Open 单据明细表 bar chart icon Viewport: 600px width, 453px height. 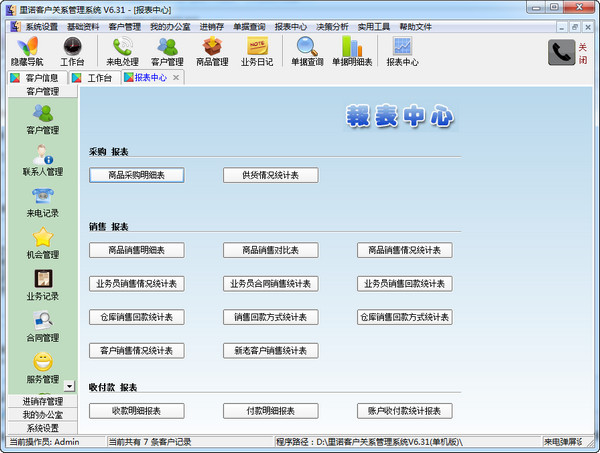(x=352, y=51)
